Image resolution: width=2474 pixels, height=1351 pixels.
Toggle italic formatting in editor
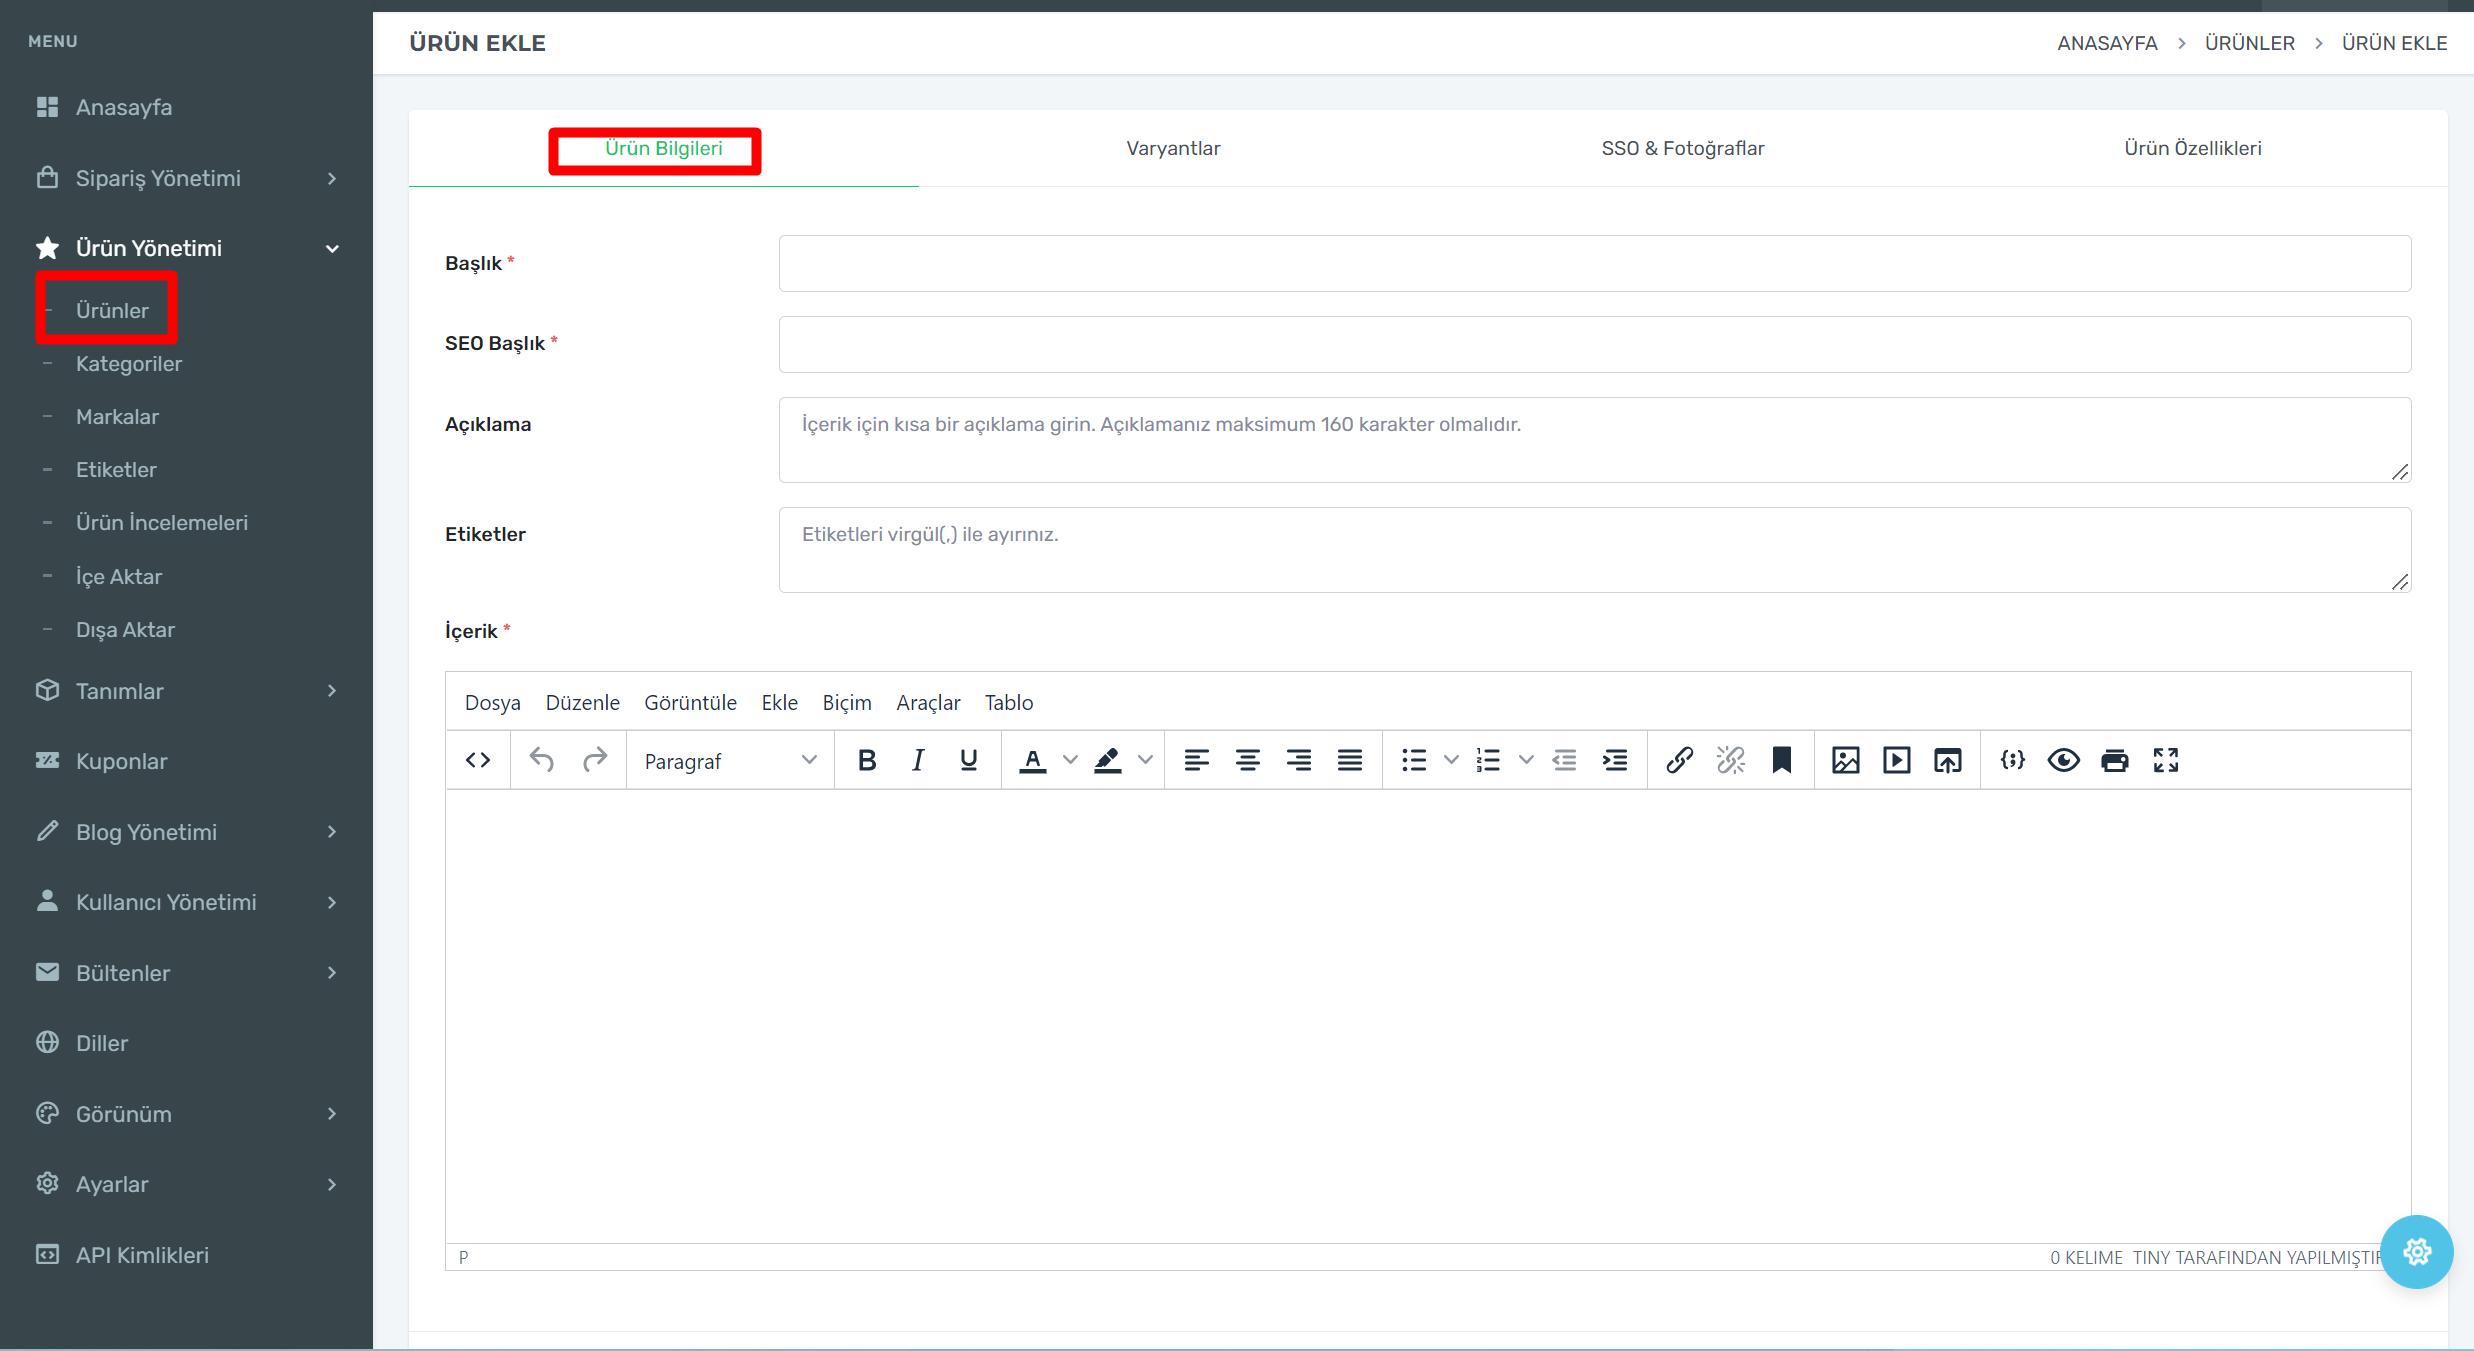pyautogui.click(x=917, y=761)
